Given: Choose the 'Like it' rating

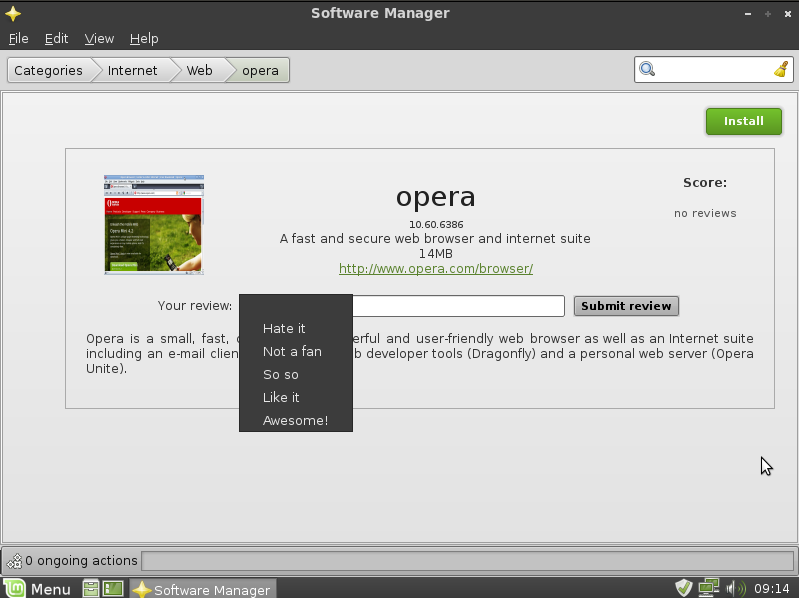Looking at the screenshot, I should (296, 397).
